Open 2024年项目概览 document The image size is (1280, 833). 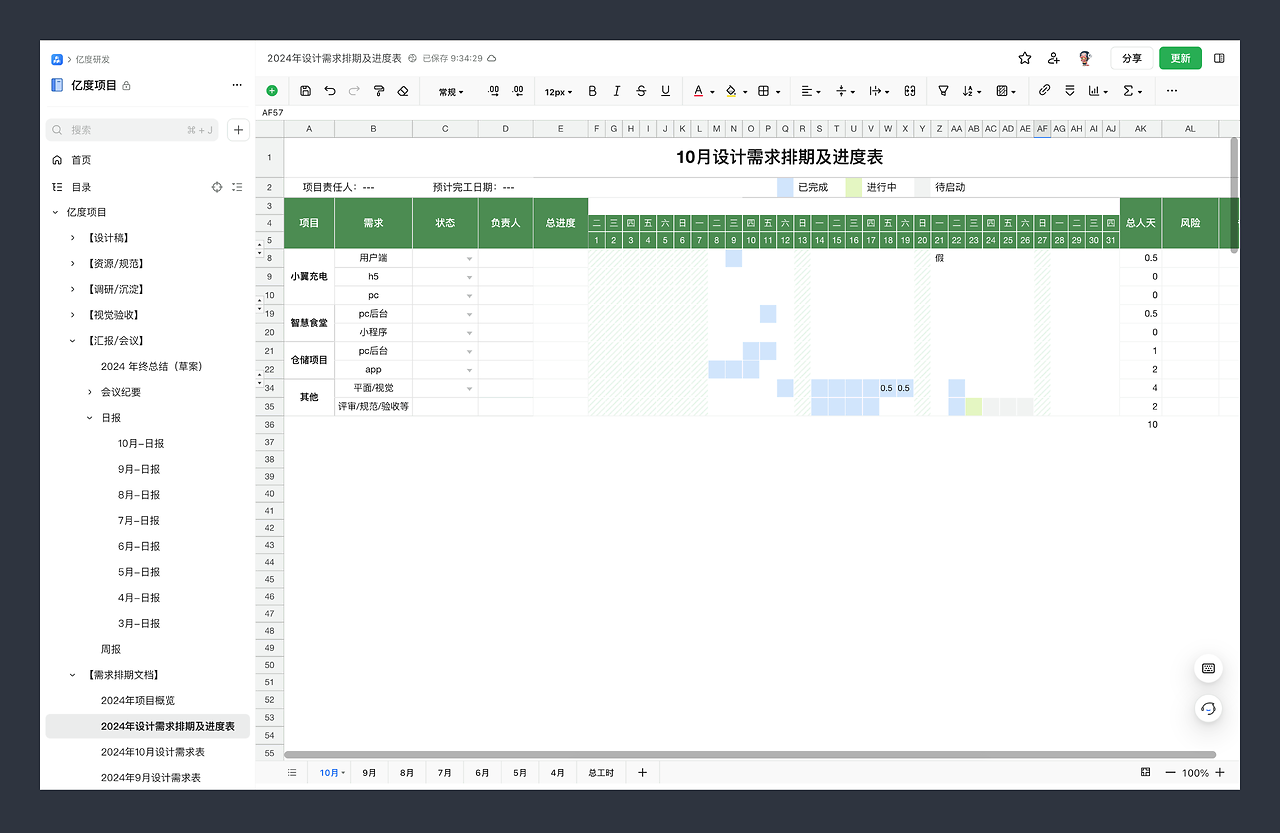pos(137,701)
